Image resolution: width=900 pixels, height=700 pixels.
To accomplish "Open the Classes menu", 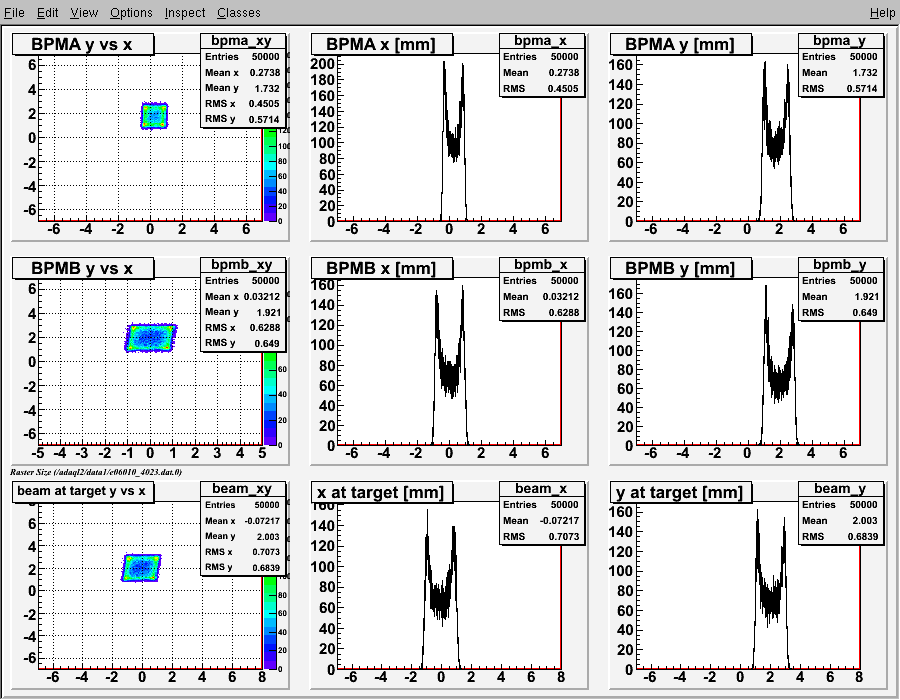I will (x=239, y=13).
